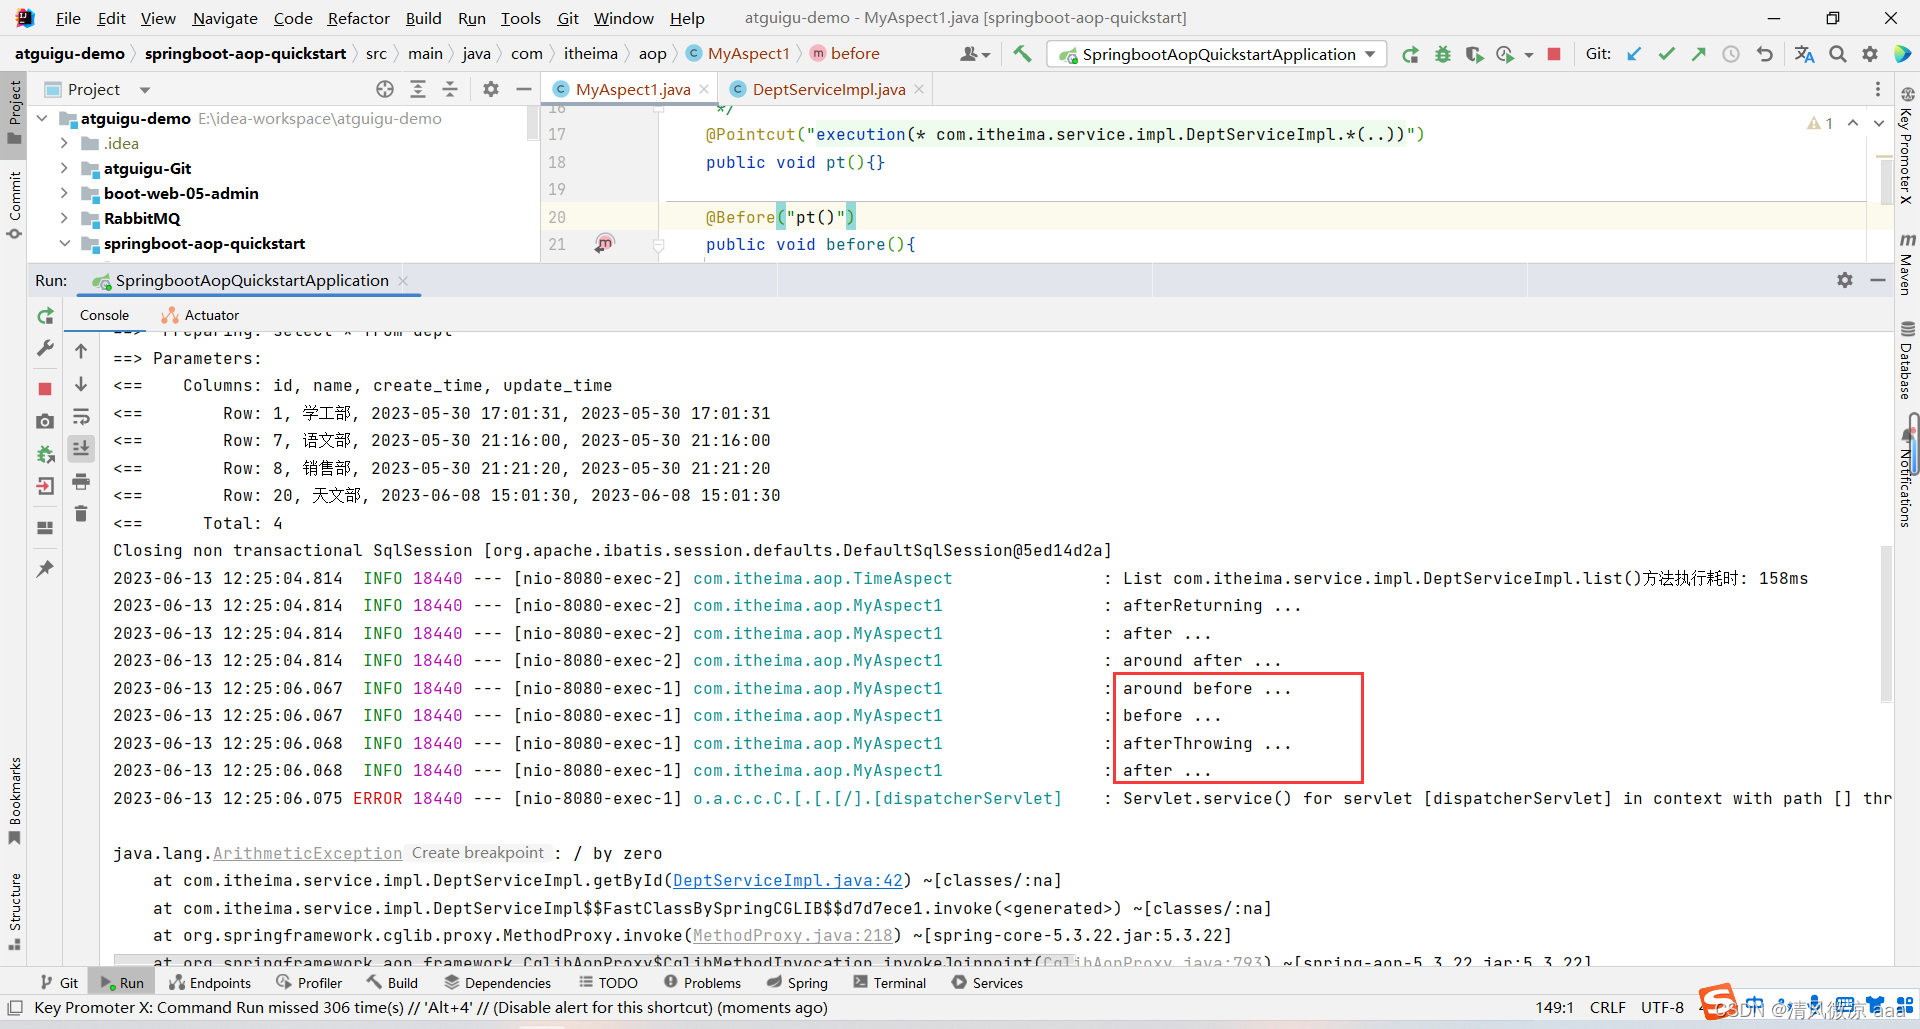The width and height of the screenshot is (1920, 1029).
Task: Click Git commit checkmark icon
Action: [x=1666, y=54]
